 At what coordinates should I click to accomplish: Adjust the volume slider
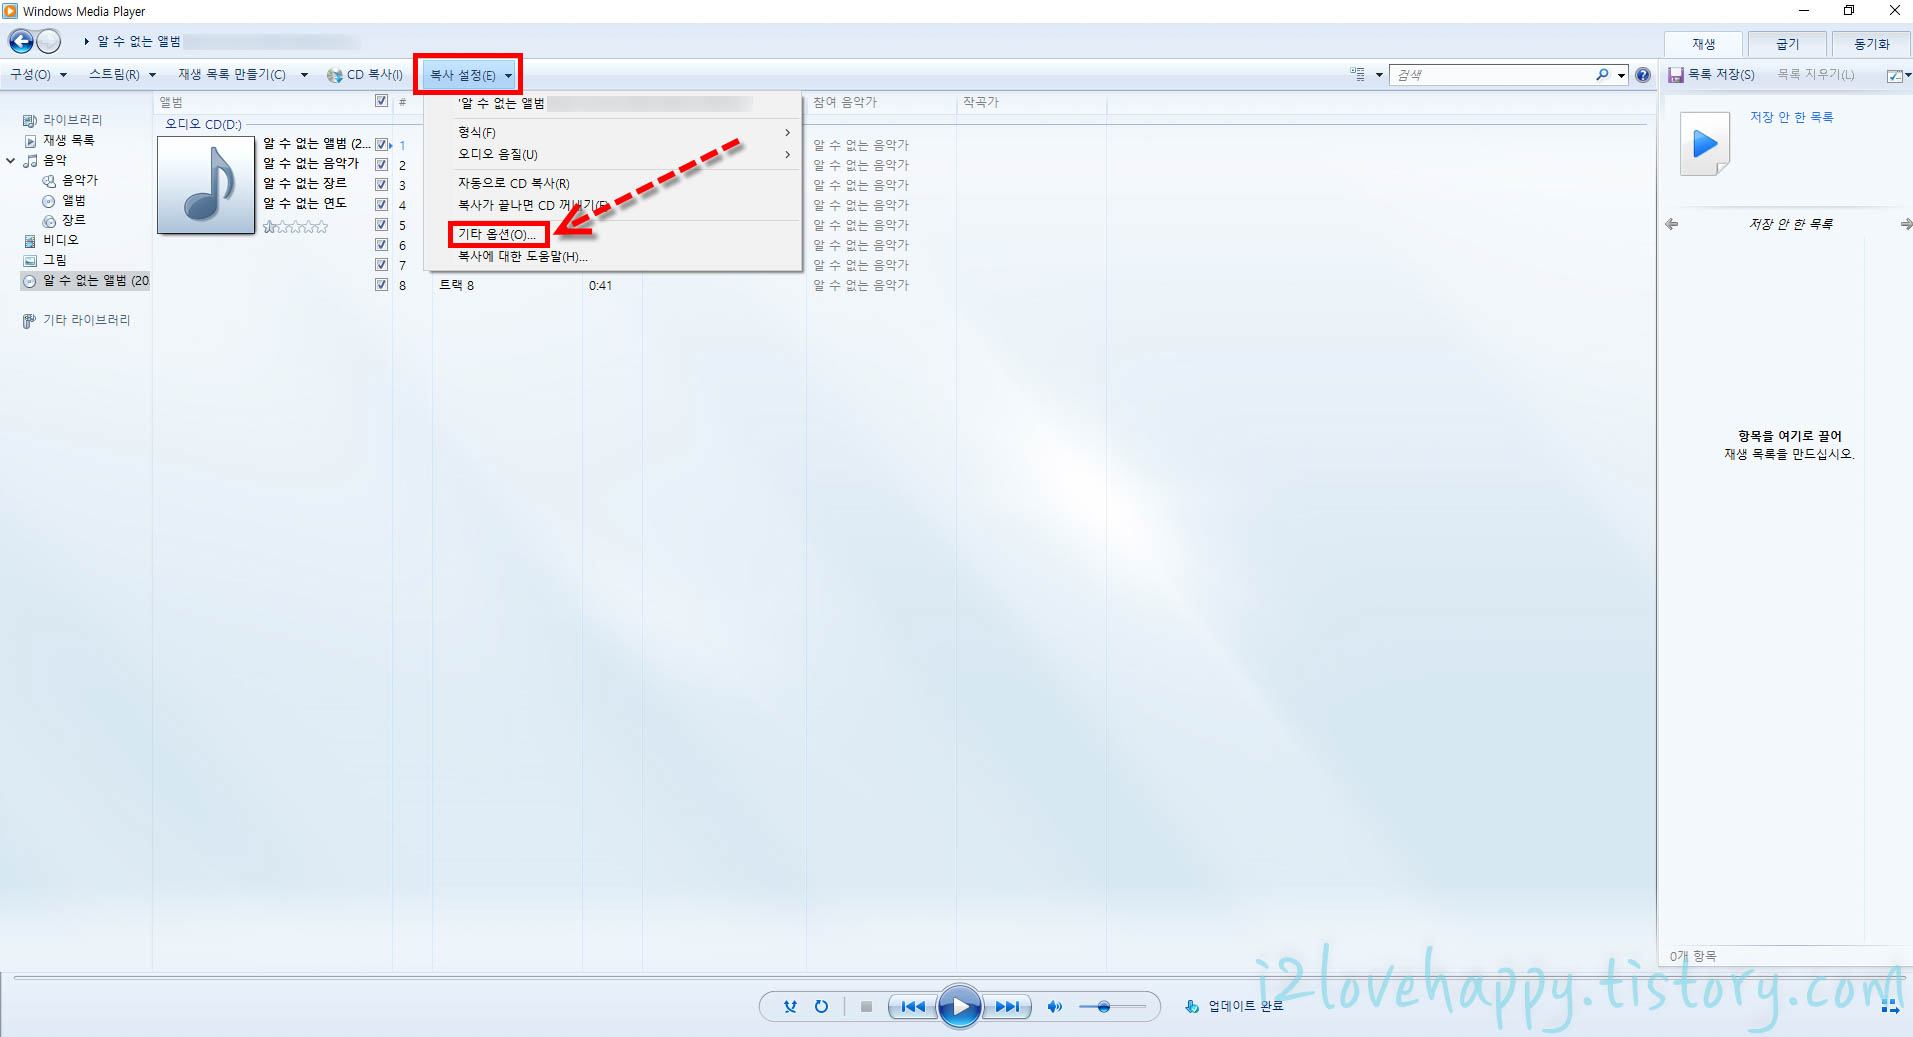[1112, 1007]
